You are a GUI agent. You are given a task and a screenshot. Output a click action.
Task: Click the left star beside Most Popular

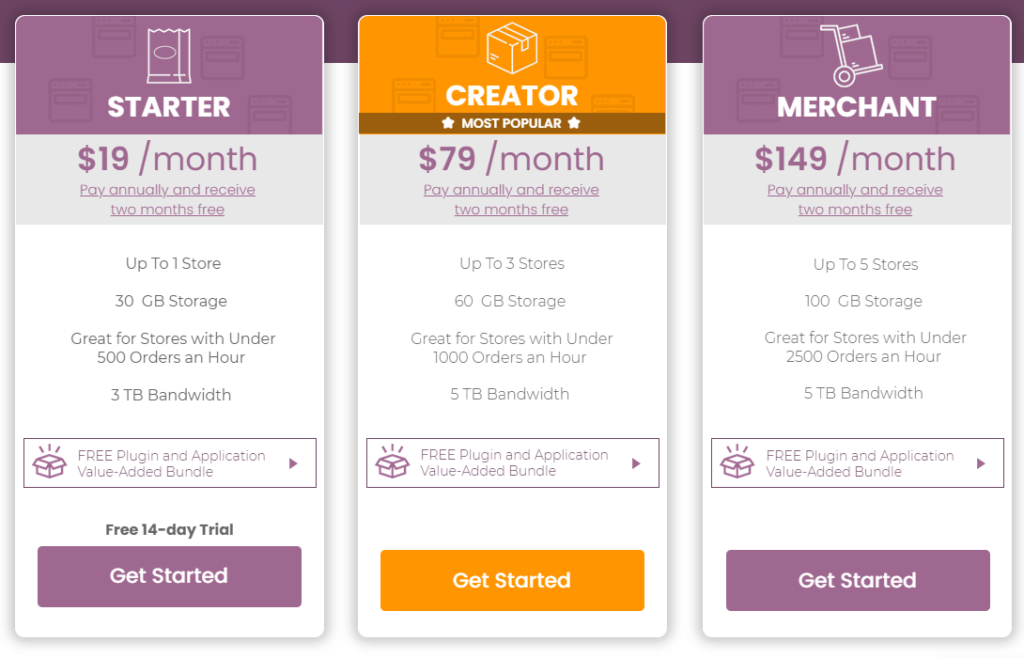click(x=448, y=123)
